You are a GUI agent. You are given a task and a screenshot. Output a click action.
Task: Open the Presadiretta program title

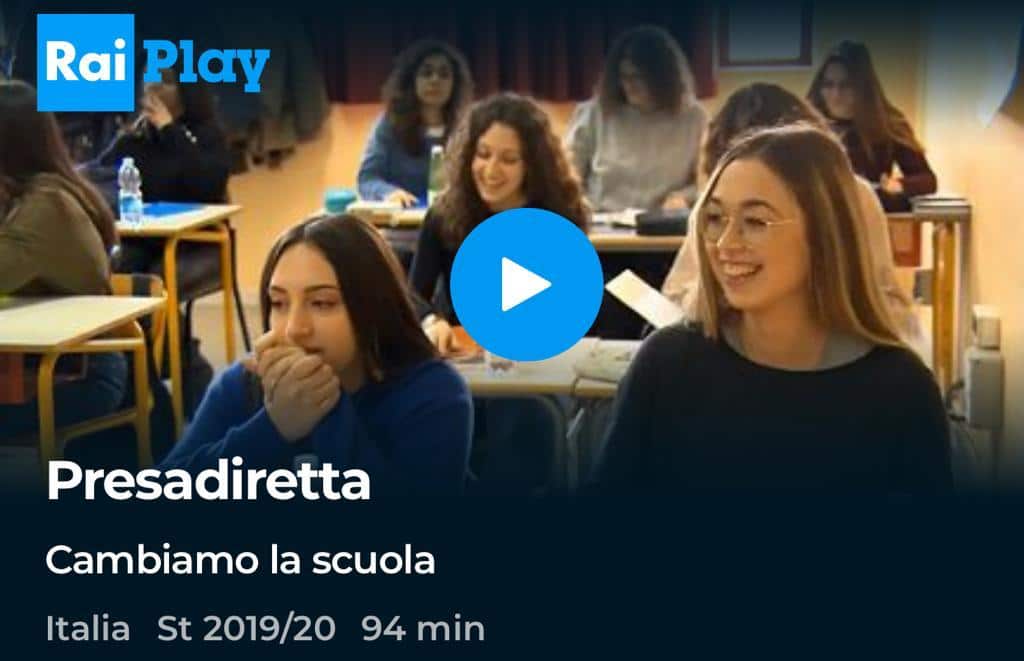[x=208, y=481]
